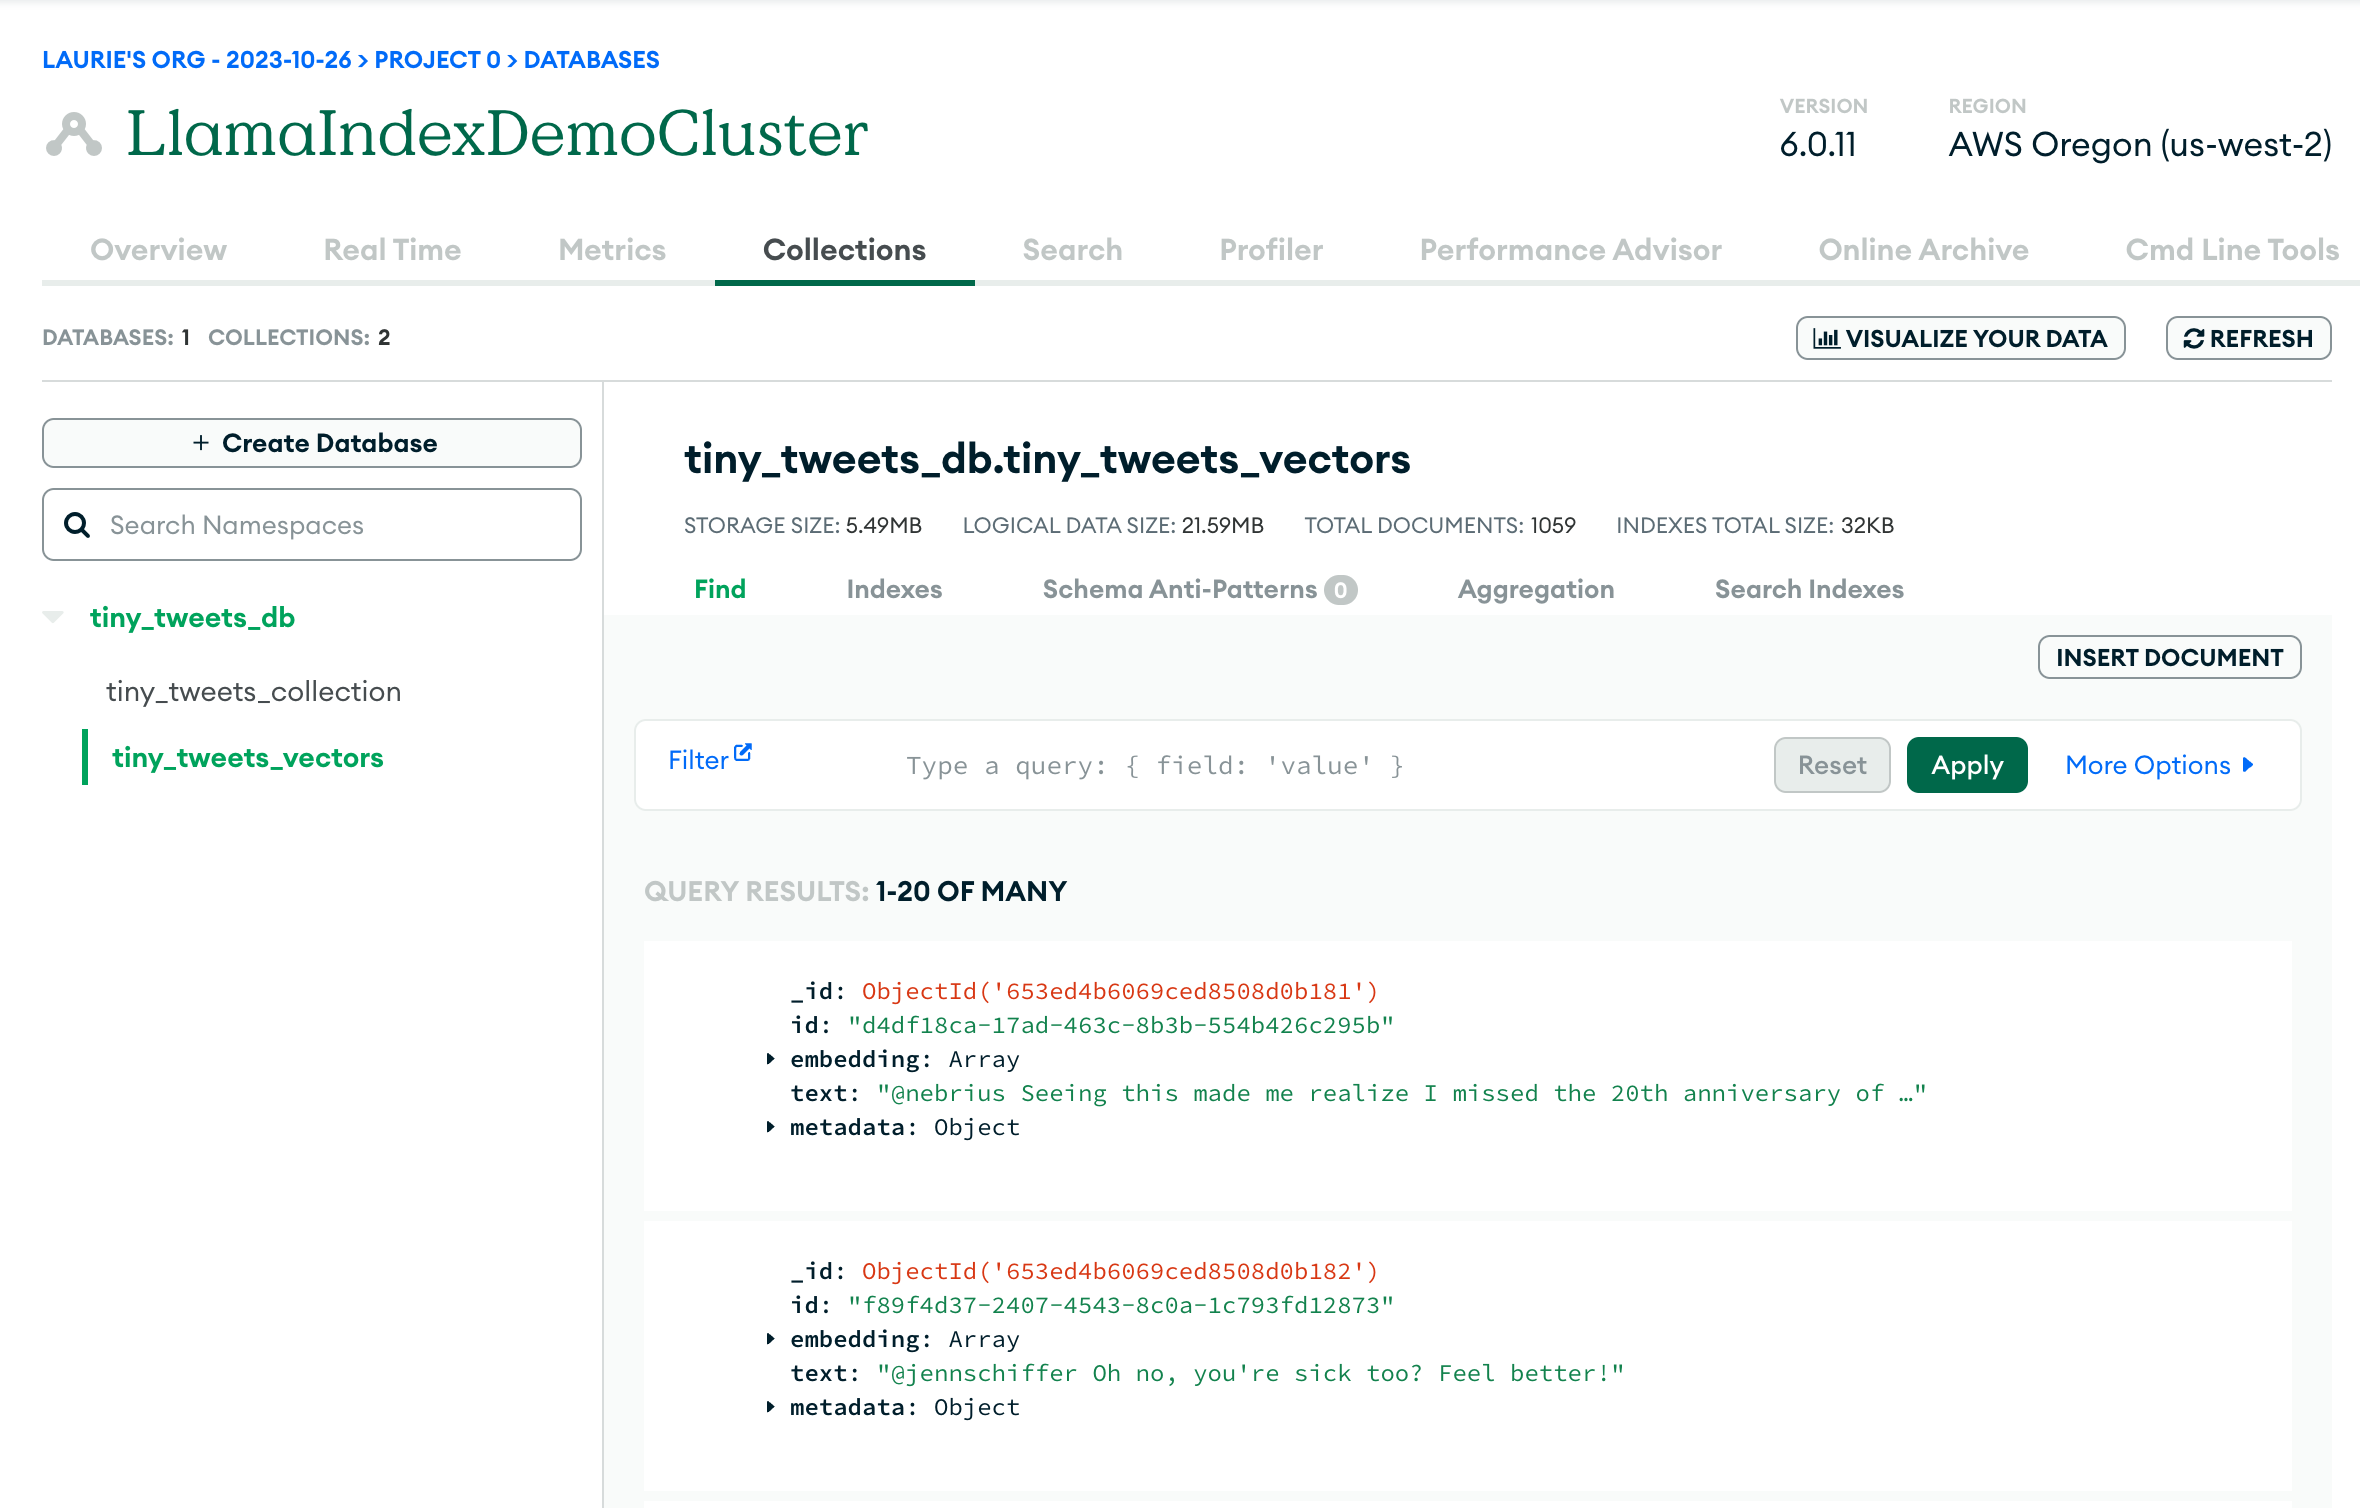2360x1508 pixels.
Task: Click the Schema Anti-Patterns count badge
Action: [x=1340, y=590]
